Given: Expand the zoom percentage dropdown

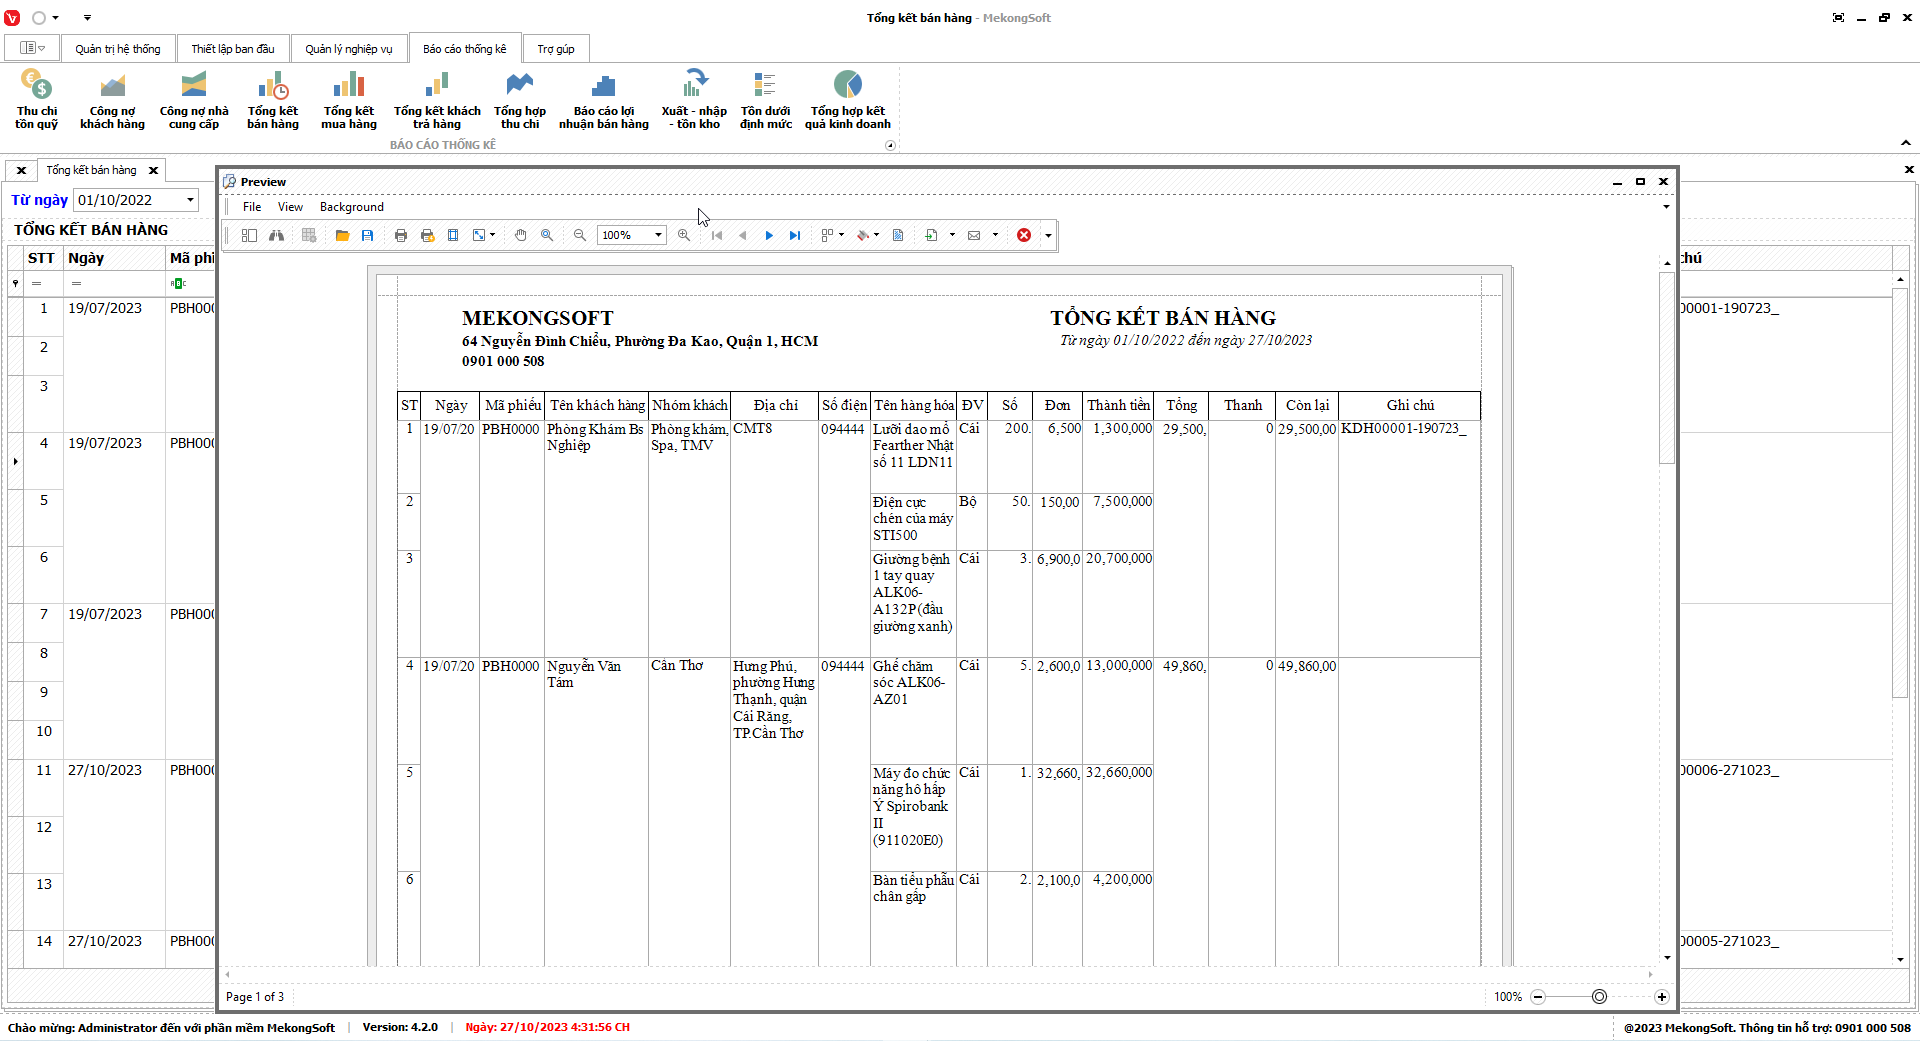Looking at the screenshot, I should [x=658, y=235].
